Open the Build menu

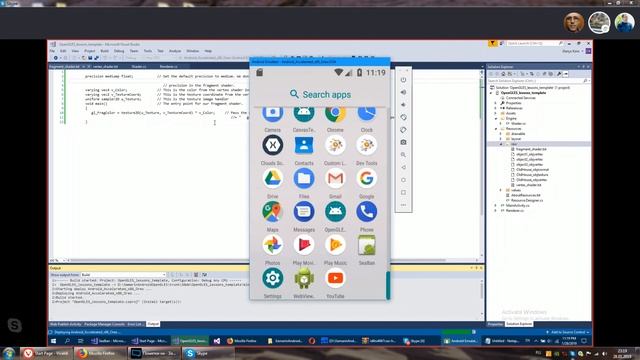pos(104,51)
